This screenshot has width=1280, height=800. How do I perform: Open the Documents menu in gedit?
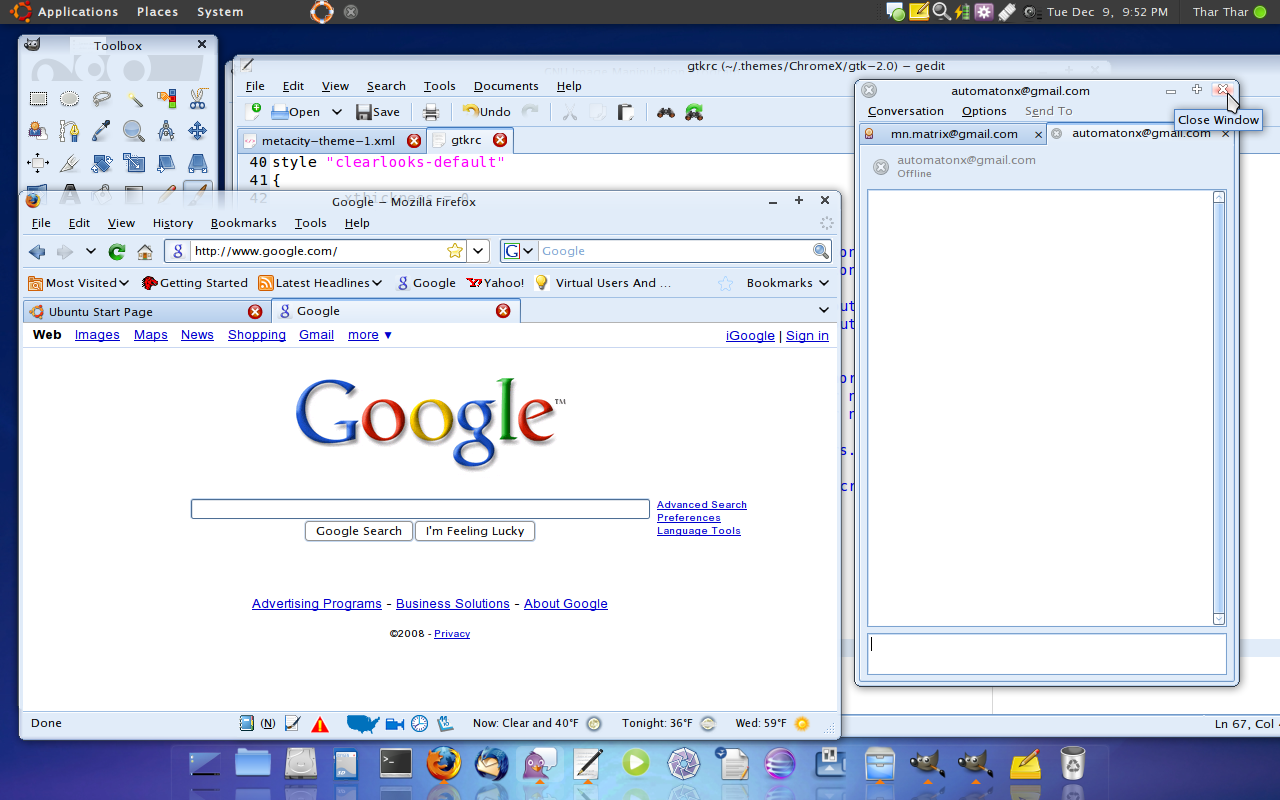point(506,86)
